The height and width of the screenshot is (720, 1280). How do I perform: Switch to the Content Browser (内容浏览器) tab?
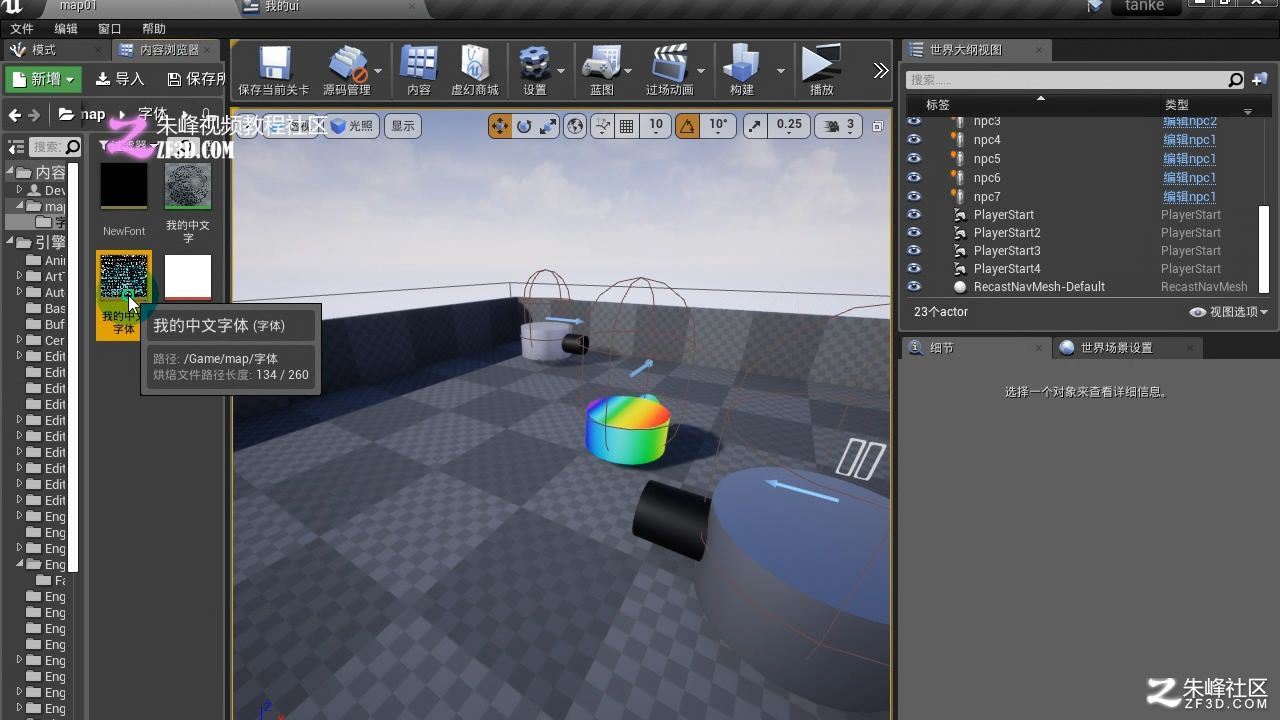point(168,50)
